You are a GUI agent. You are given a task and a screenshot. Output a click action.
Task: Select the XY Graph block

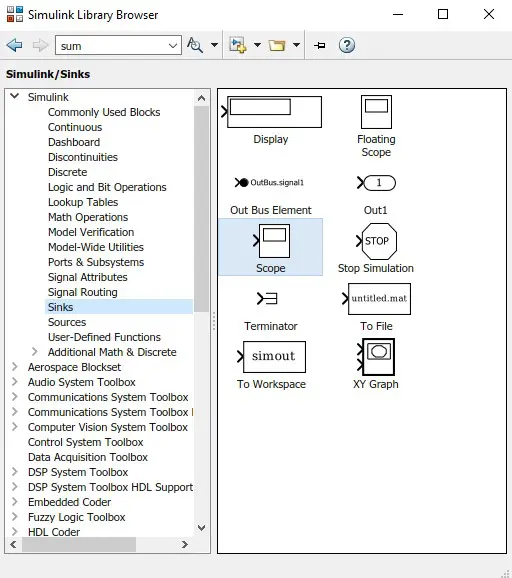[x=376, y=357]
